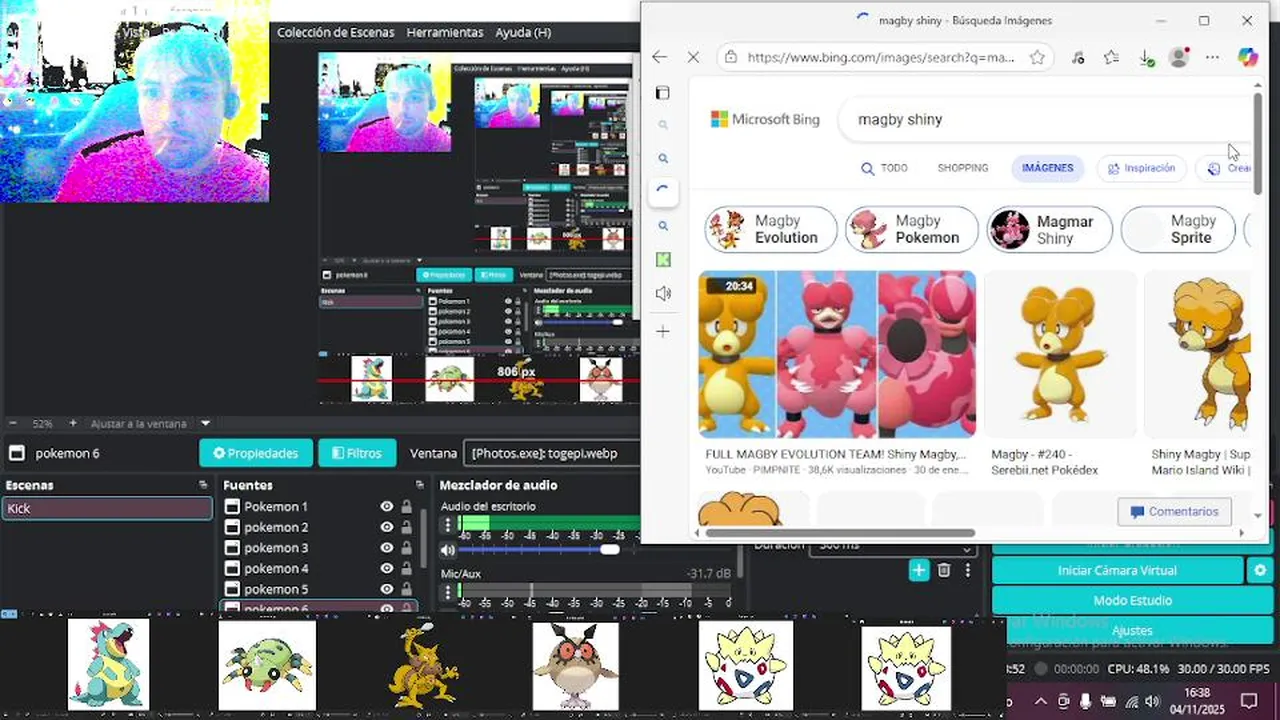1280x720 pixels.
Task: Switch to the SHOPPING tab on Bing
Action: click(x=962, y=168)
